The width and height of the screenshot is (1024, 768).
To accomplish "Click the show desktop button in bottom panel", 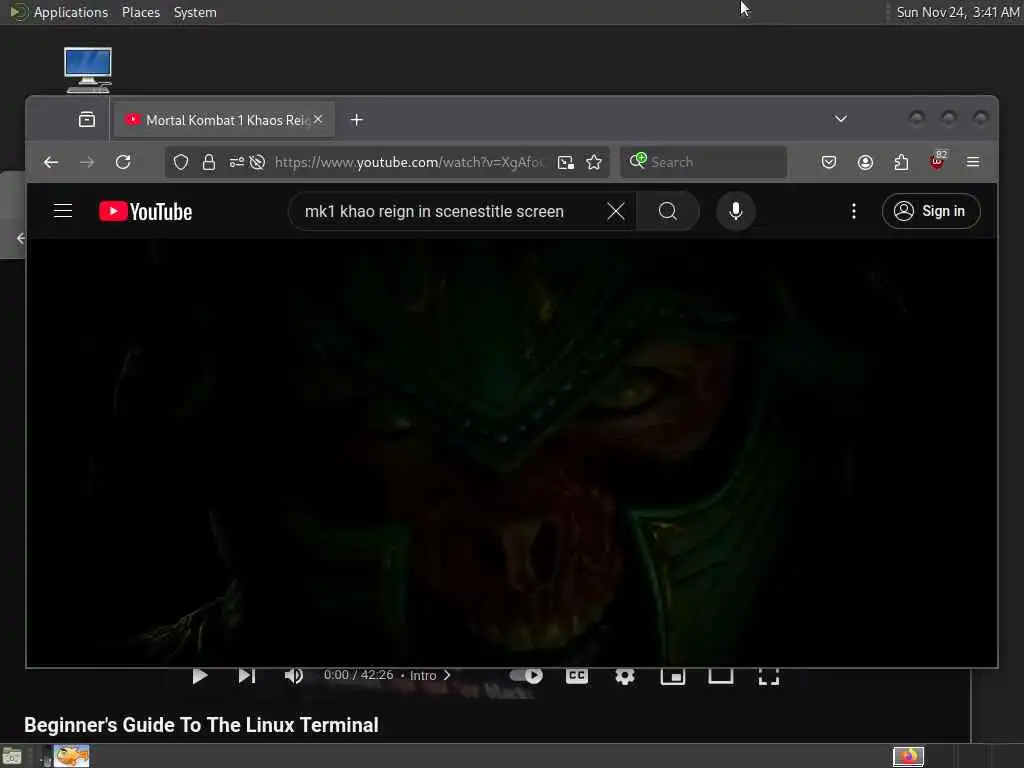I will (x=12, y=756).
